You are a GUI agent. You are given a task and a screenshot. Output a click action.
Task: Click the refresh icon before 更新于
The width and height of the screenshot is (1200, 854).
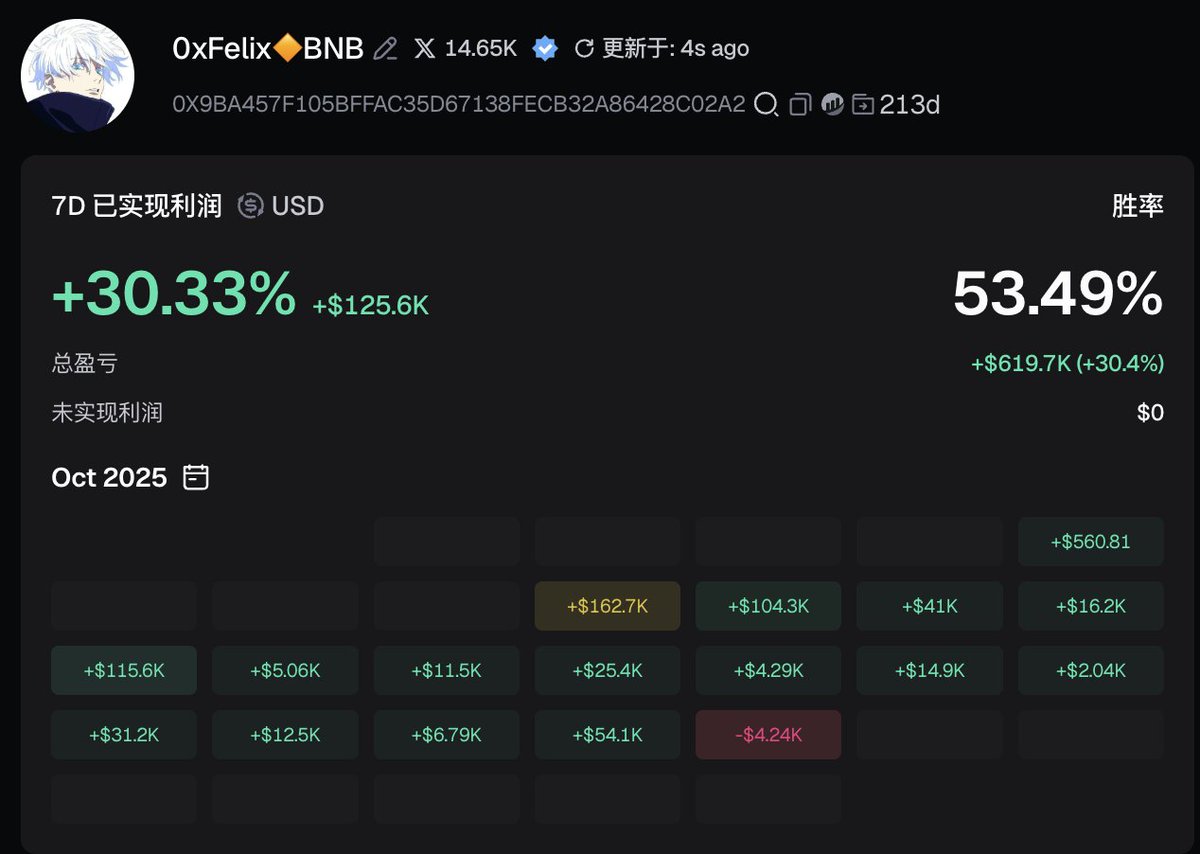(584, 48)
